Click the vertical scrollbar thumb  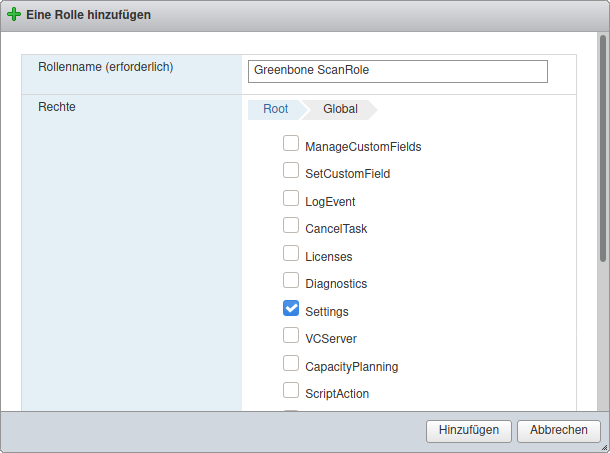point(603,150)
